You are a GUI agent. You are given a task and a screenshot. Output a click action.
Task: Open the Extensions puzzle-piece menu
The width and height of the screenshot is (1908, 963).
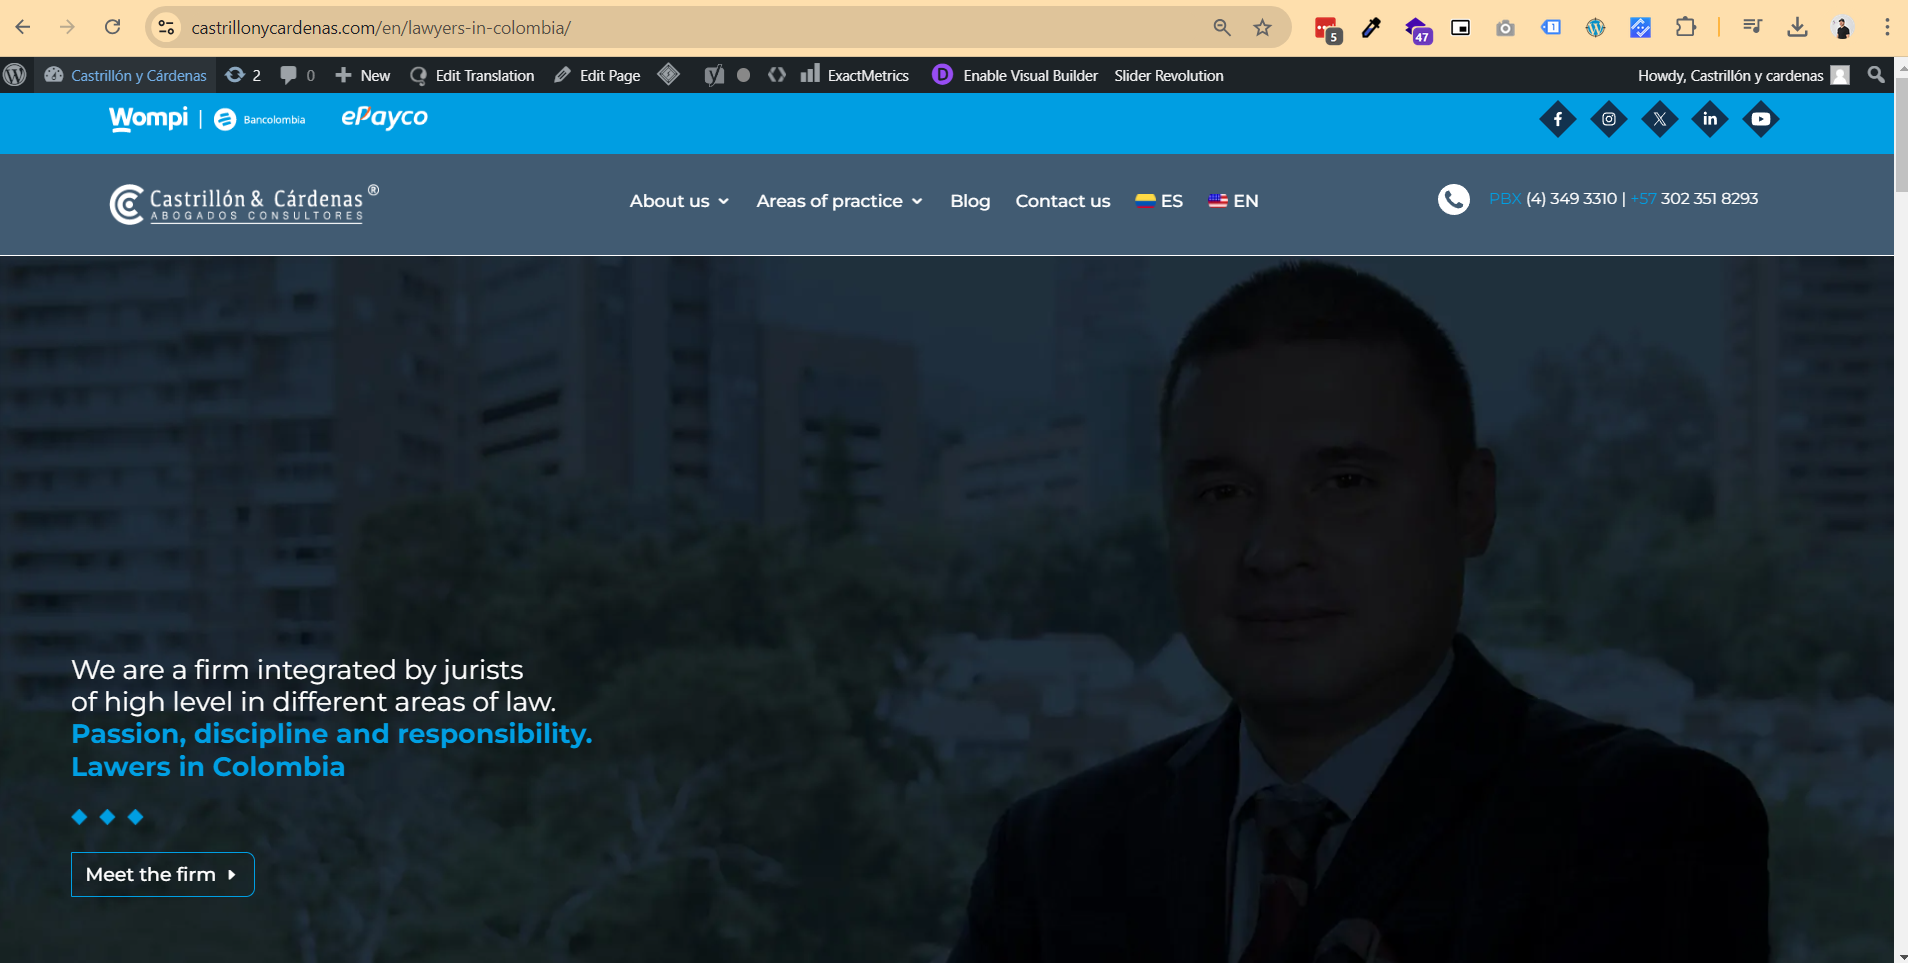(1686, 28)
